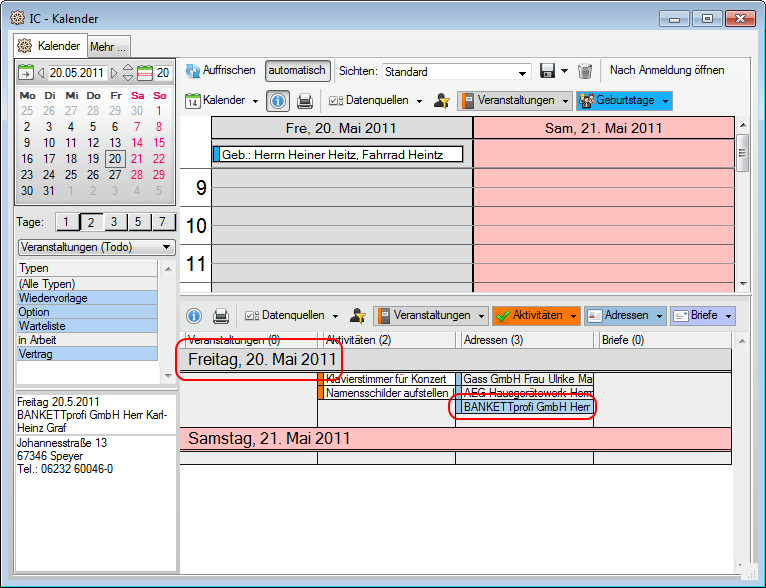Click the go-to-today calendar icon beside date
The height and width of the screenshot is (588, 766).
(25, 73)
